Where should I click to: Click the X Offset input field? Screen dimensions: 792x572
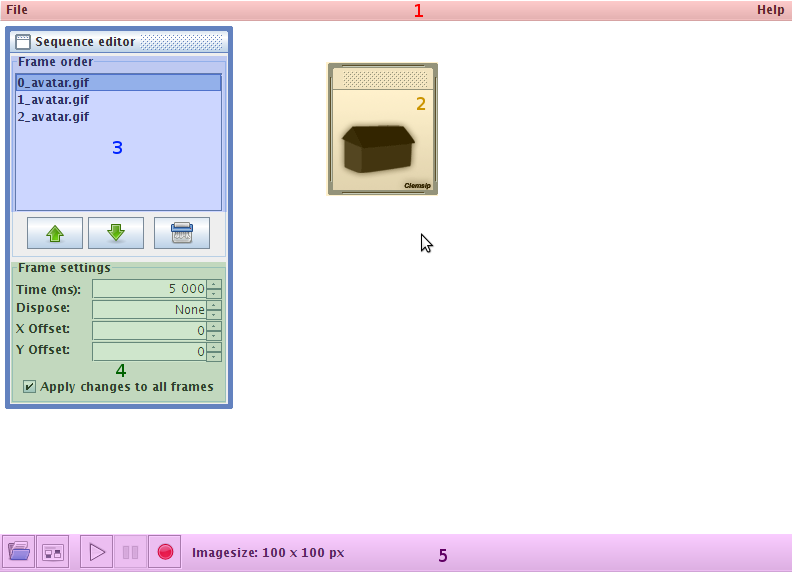(x=150, y=330)
